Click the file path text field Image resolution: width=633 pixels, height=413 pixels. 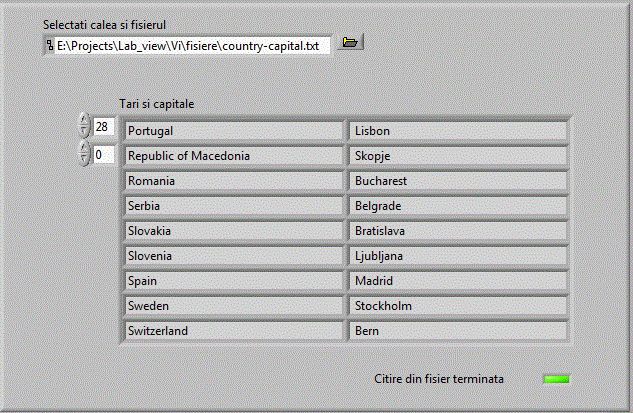[192, 46]
